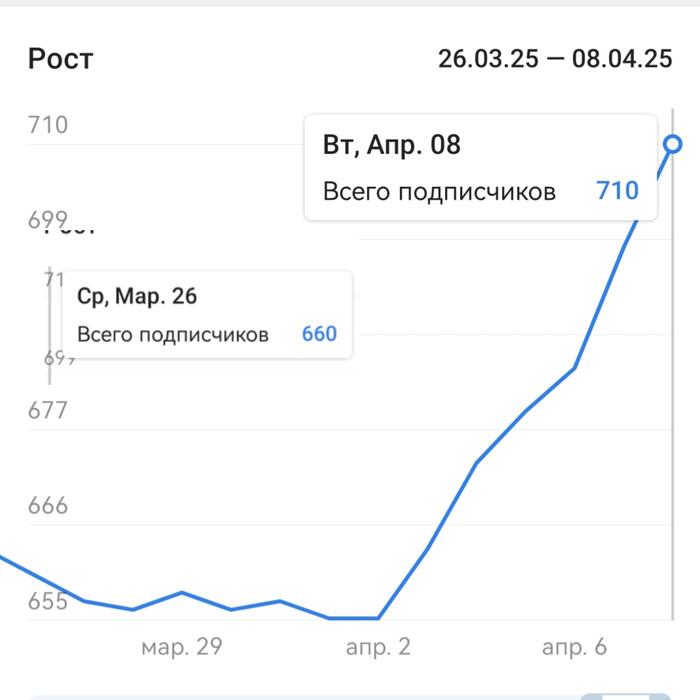Click the 'Вт, Апр. 08' tooltip card
The image size is (700, 700).
tap(480, 167)
